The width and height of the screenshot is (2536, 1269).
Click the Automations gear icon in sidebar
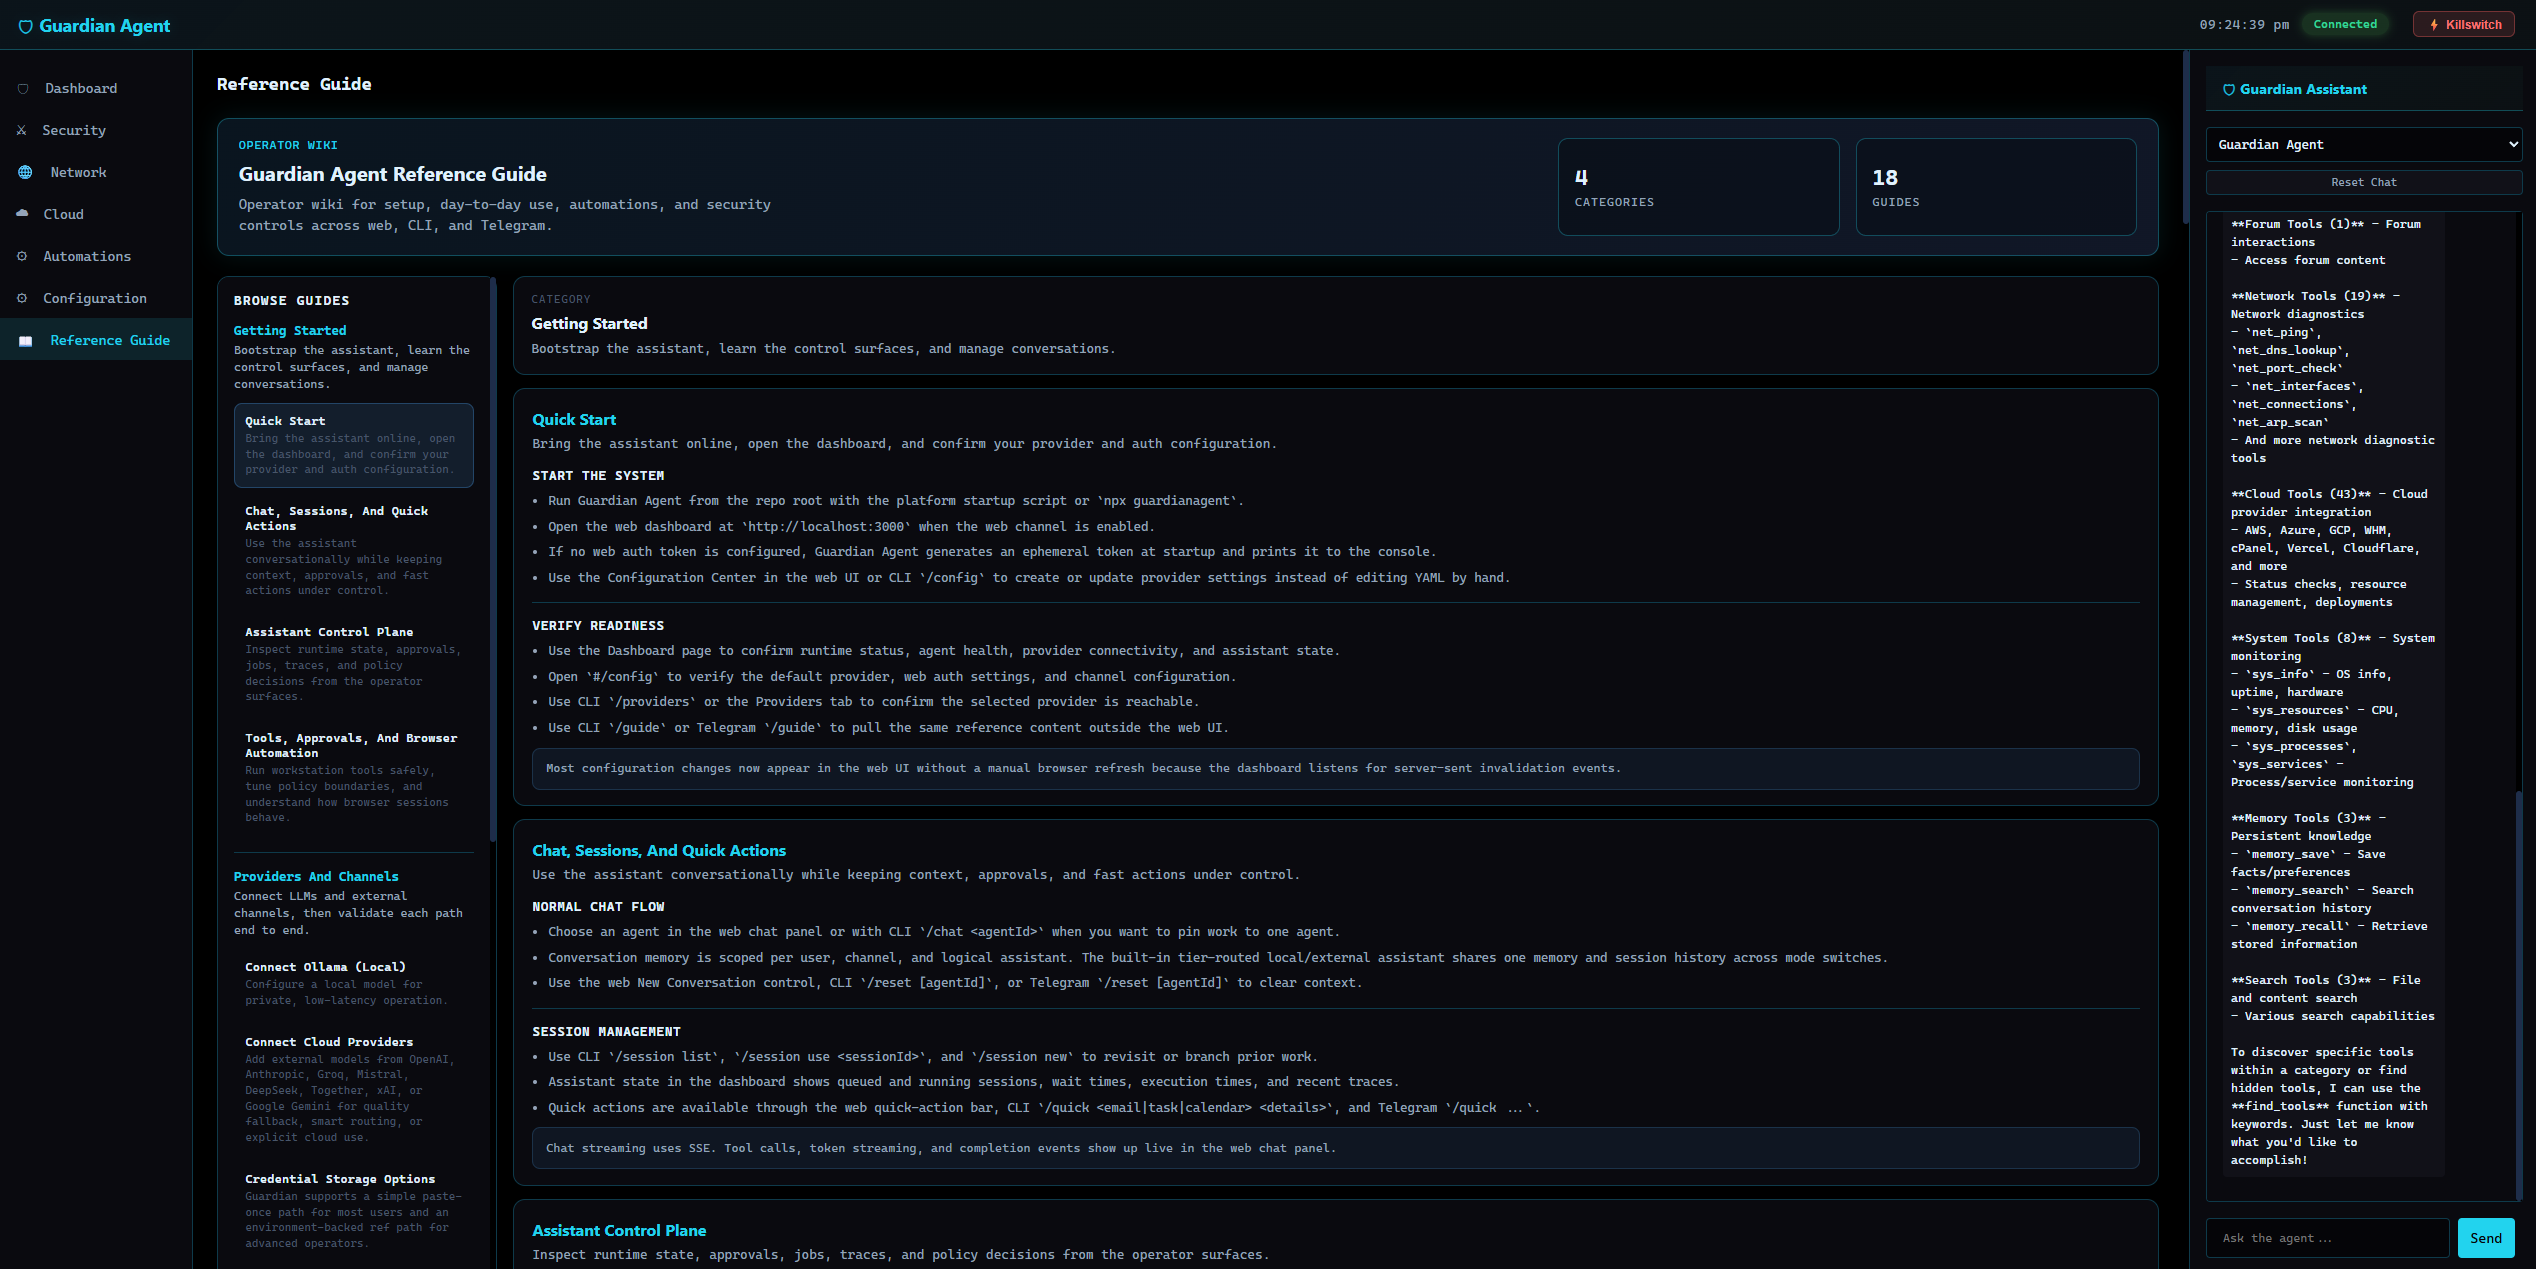[x=22, y=257]
